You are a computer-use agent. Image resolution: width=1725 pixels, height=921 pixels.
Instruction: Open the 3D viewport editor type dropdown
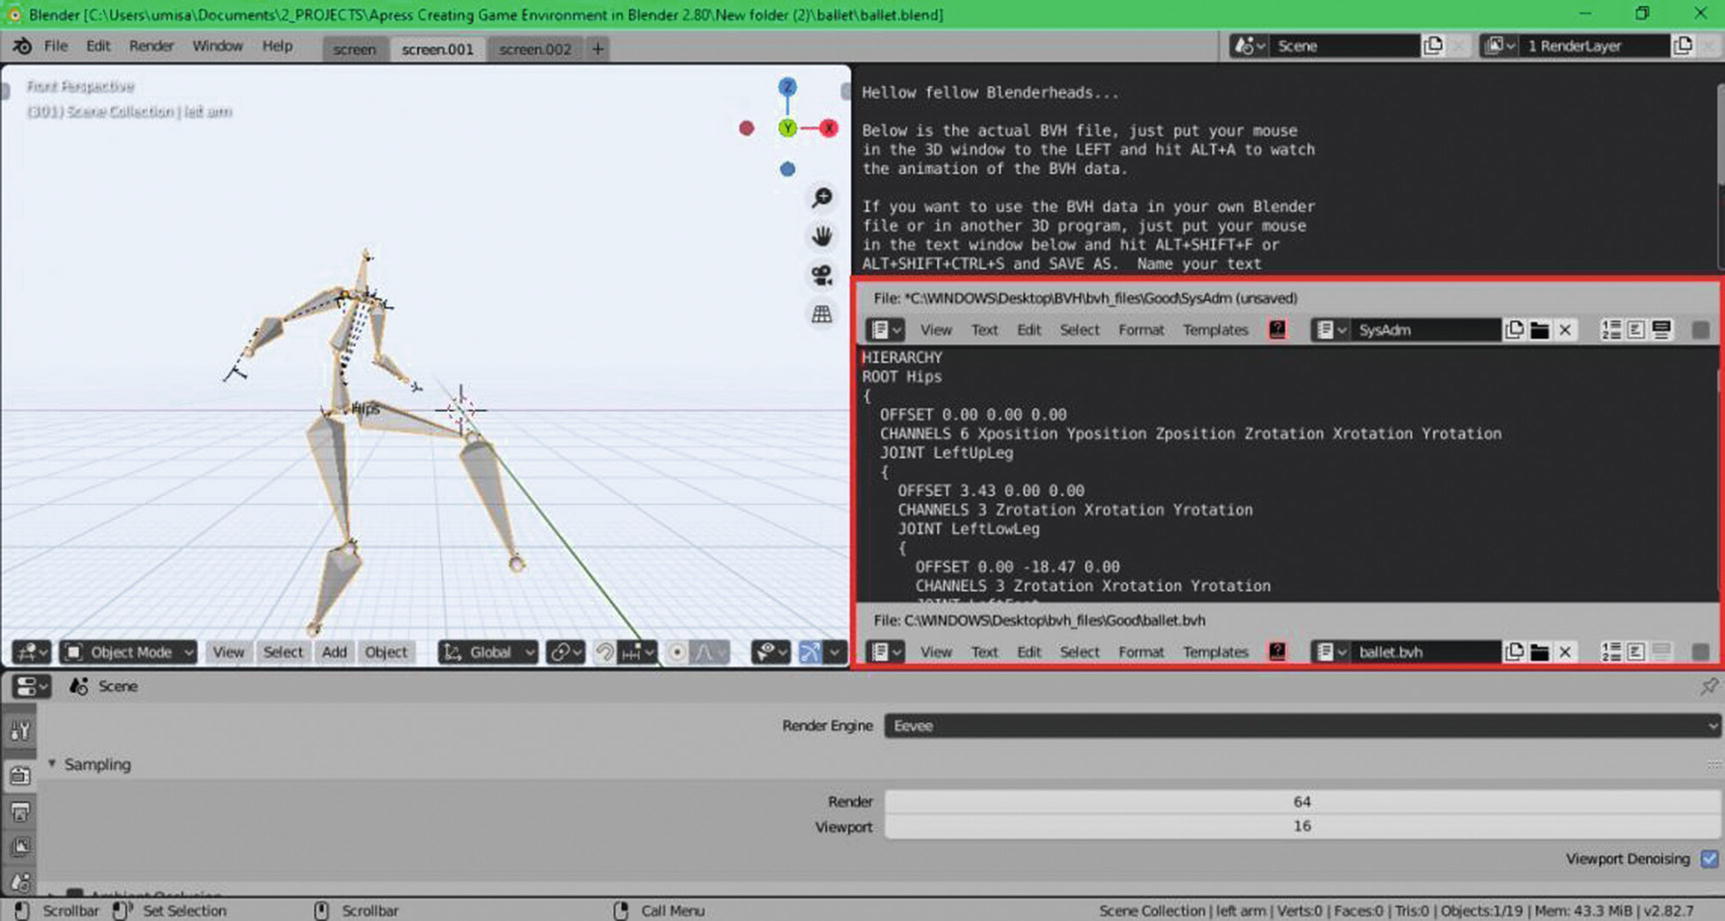30,652
